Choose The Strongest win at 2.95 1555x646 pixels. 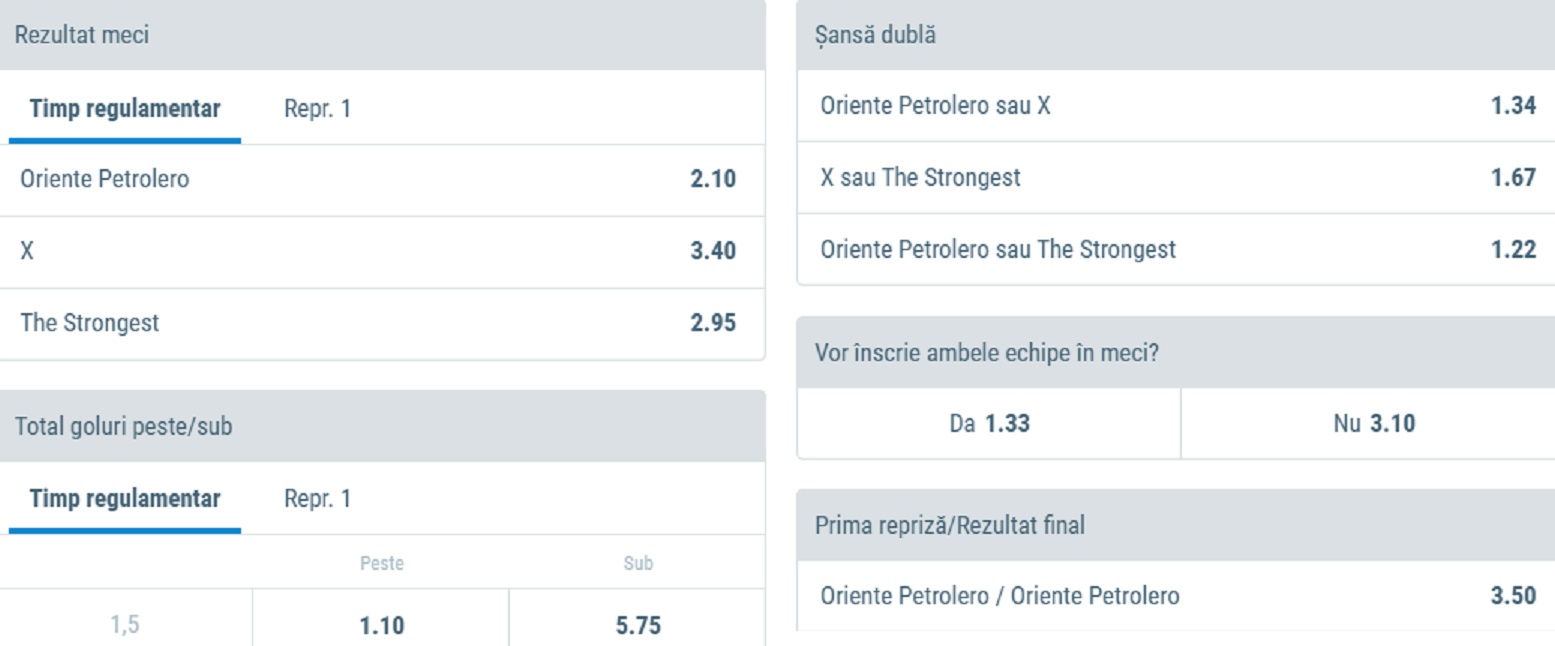click(x=380, y=323)
